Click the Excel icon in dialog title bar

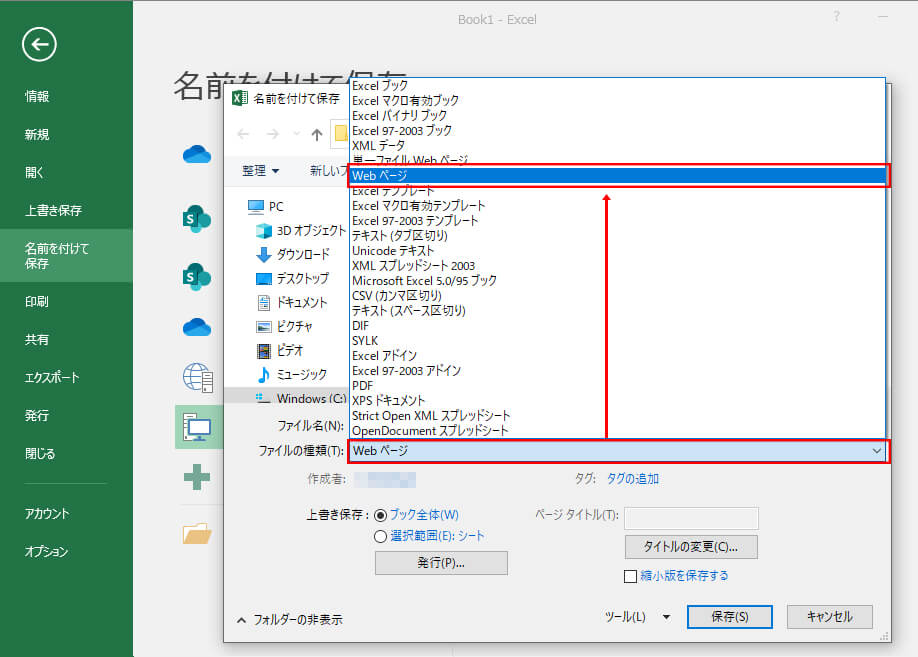(239, 98)
